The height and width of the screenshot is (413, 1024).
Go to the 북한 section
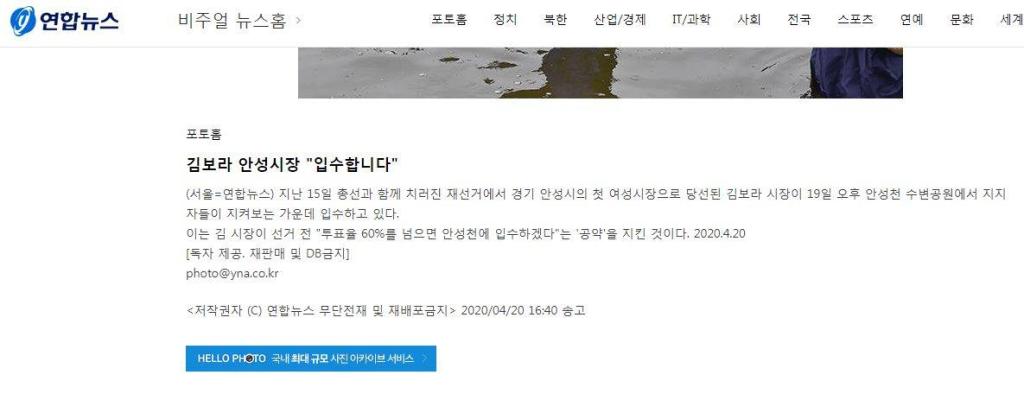coord(555,20)
